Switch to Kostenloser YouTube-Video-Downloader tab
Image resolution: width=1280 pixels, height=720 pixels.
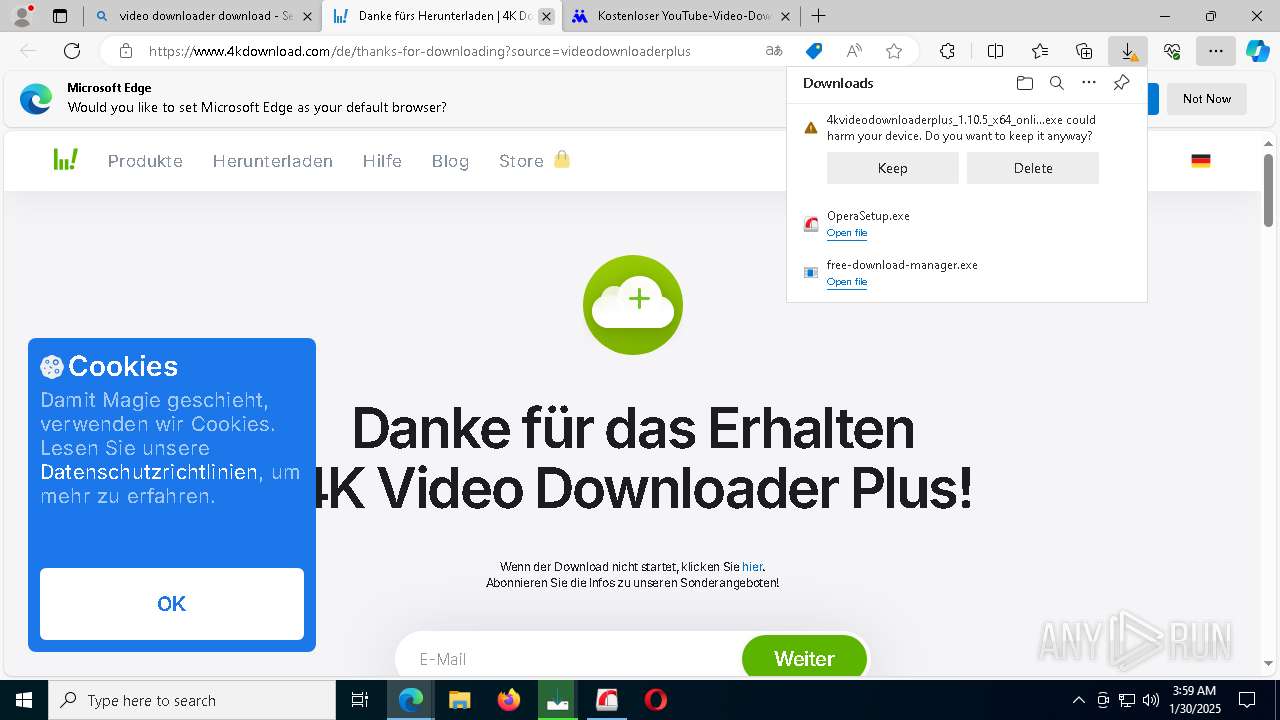pos(684,16)
